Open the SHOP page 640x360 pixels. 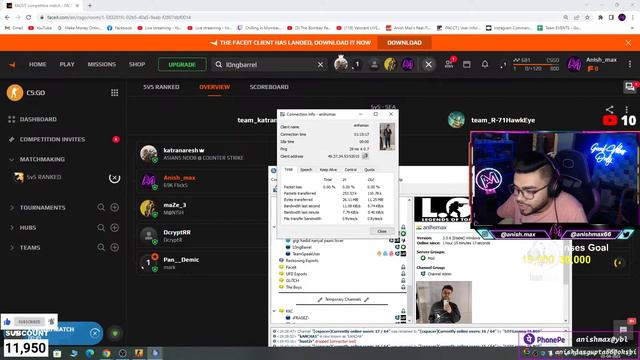[x=137, y=64]
